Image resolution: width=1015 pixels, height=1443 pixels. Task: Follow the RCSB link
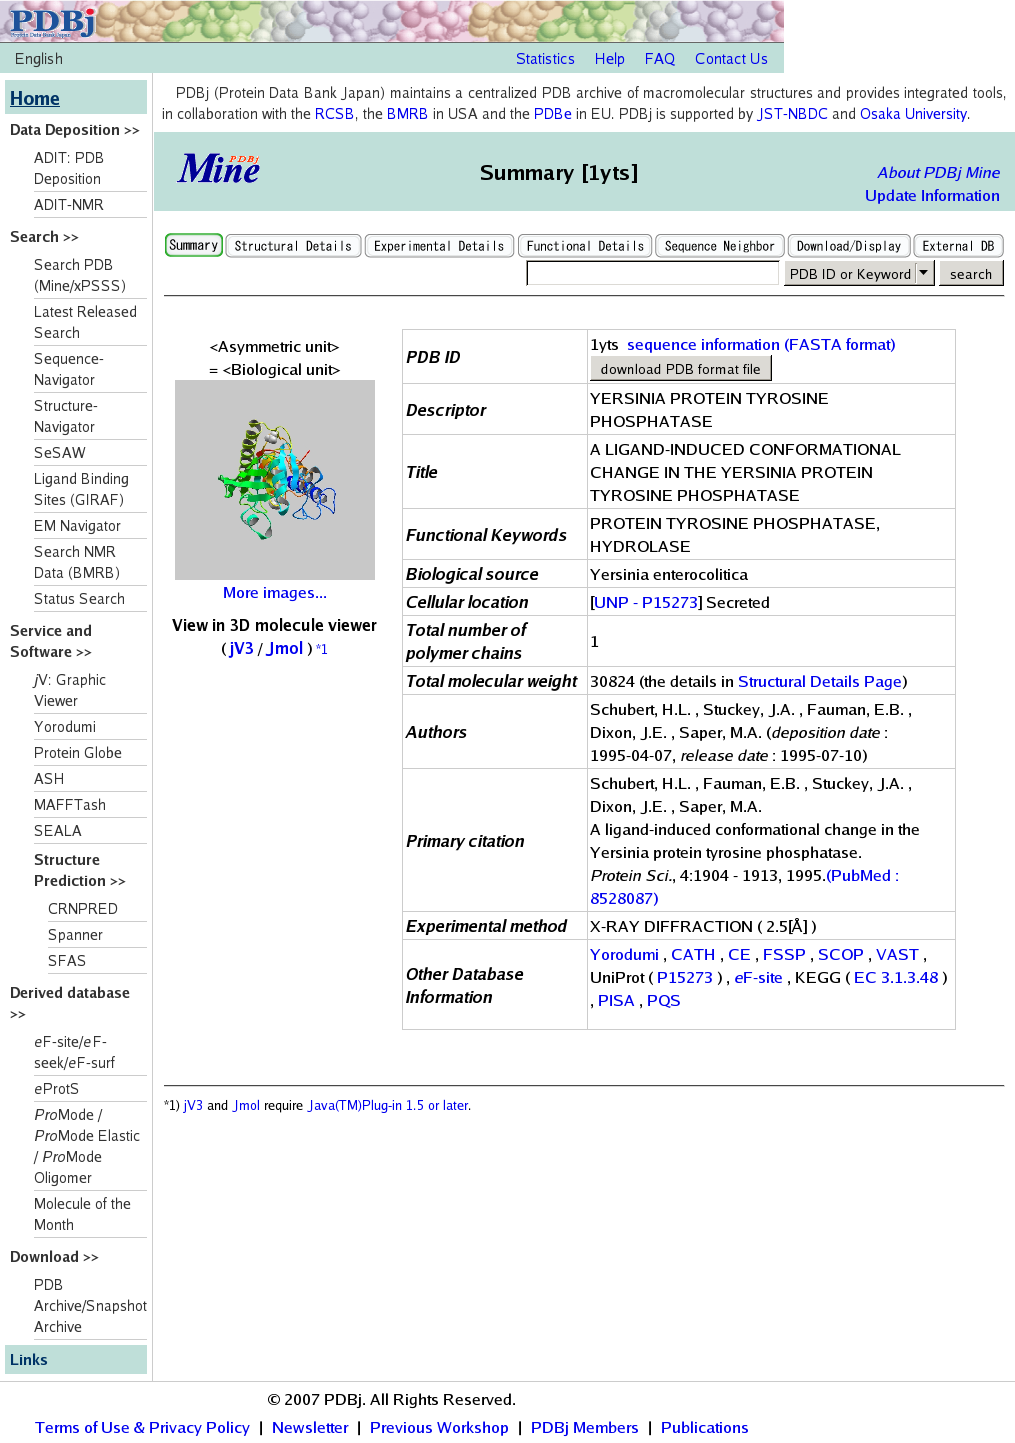(334, 114)
